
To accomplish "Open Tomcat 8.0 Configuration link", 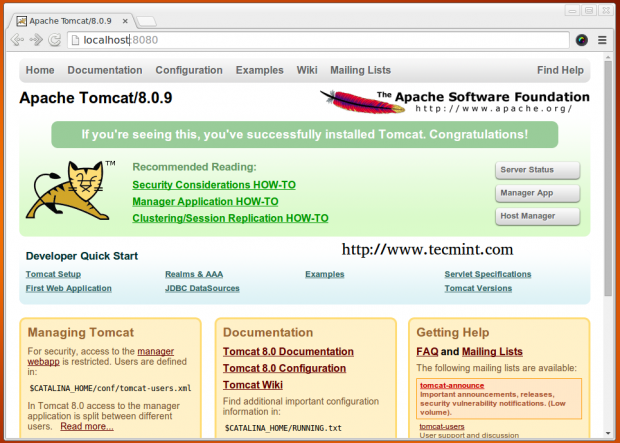I will [x=284, y=368].
